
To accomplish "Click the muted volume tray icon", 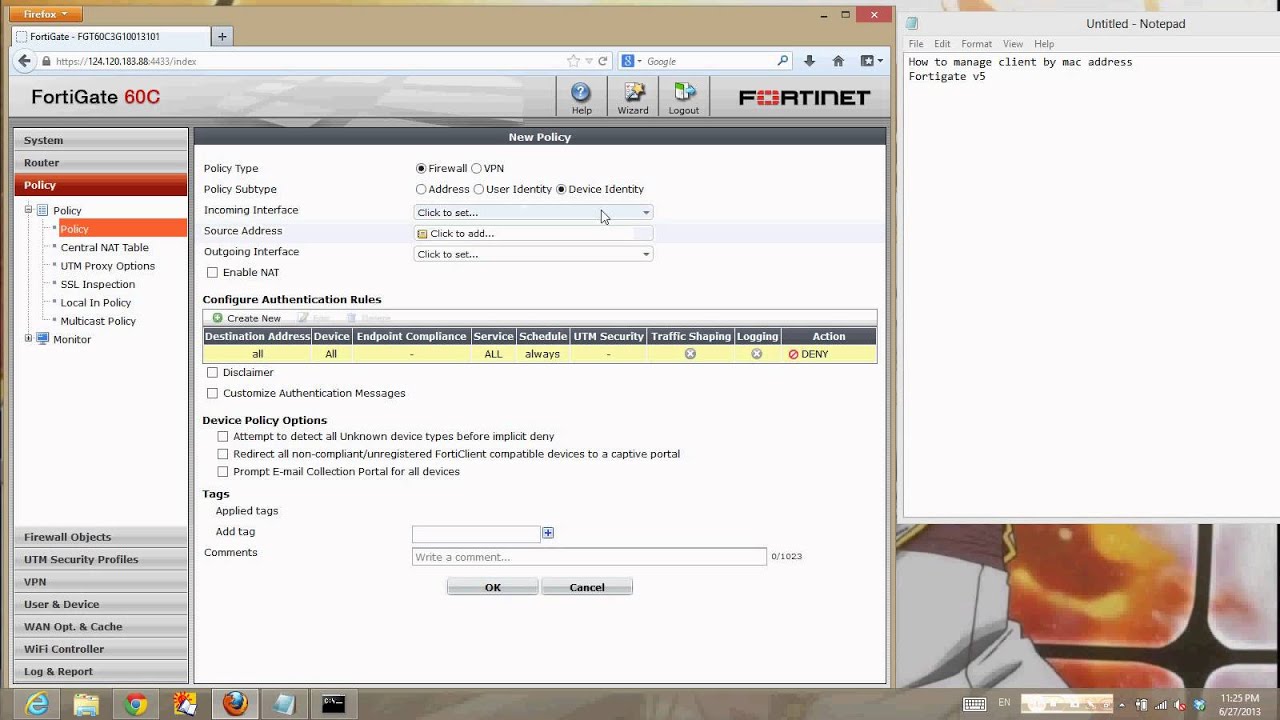I will pos(1178,704).
